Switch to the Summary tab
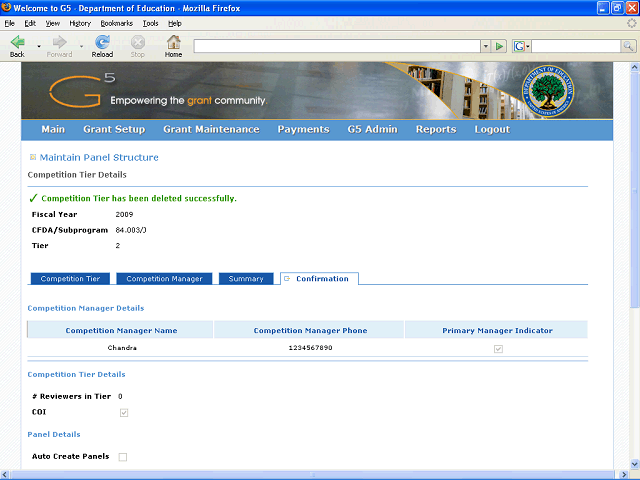The image size is (640, 480). point(246,278)
